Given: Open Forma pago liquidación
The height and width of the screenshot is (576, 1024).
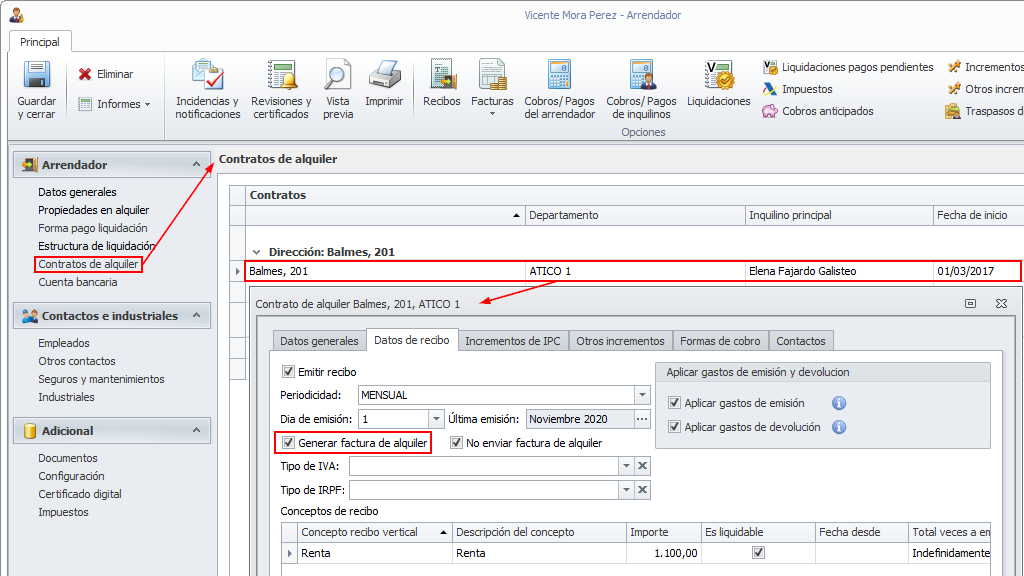Looking at the screenshot, I should tap(93, 228).
